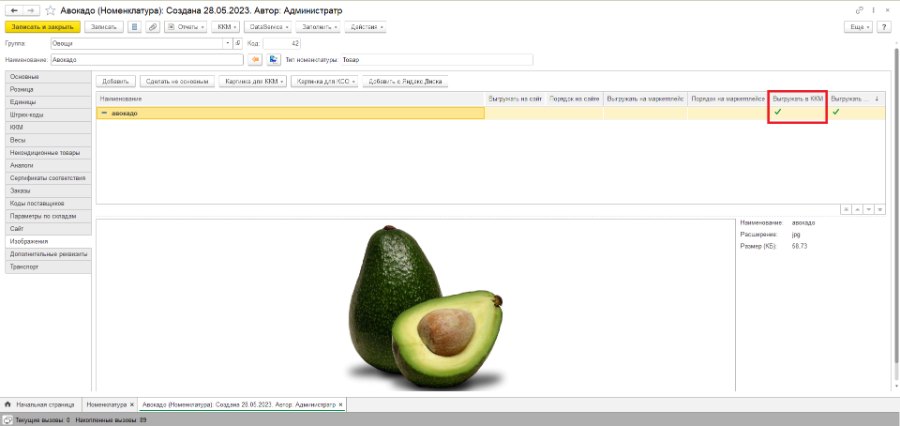Expand the Группа field dropdown arrow
Image resolution: width=900 pixels, height=426 pixels.
[228, 43]
